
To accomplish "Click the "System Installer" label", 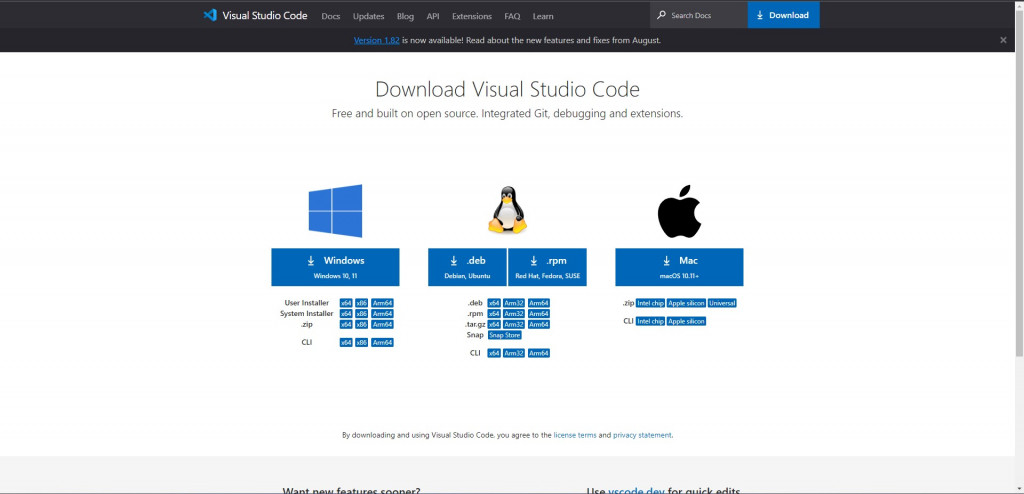I will point(307,314).
